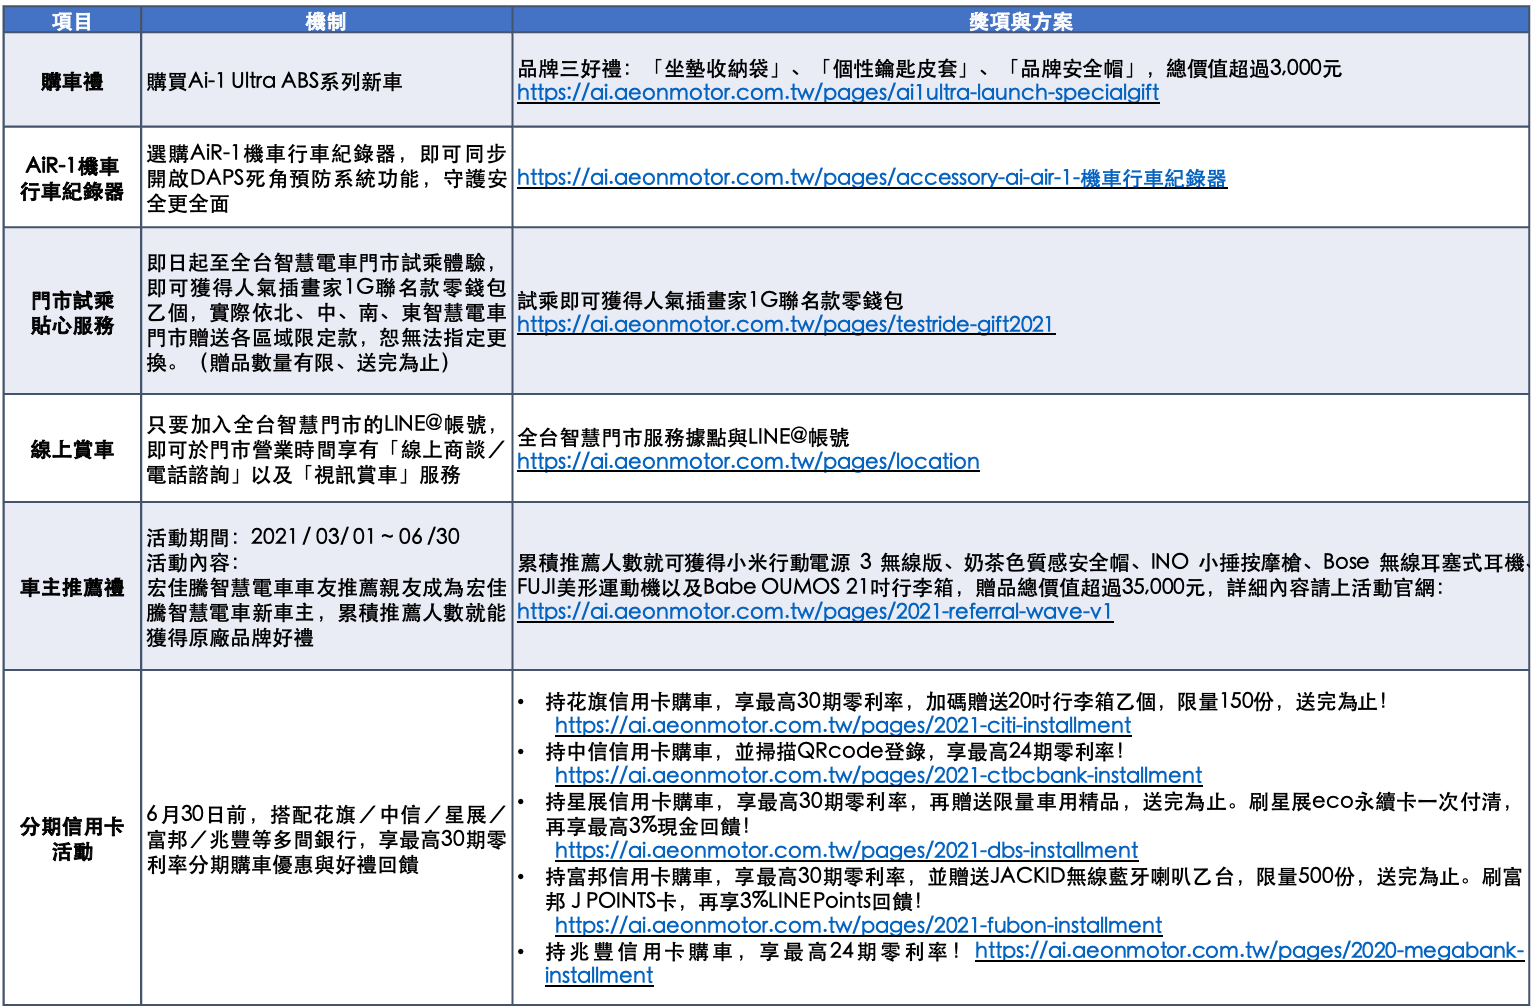This screenshot has width=1533, height=1008.
Task: Click the 只要加入全台智慧門市的LINE@帳號 cell
Action: [x=326, y=450]
